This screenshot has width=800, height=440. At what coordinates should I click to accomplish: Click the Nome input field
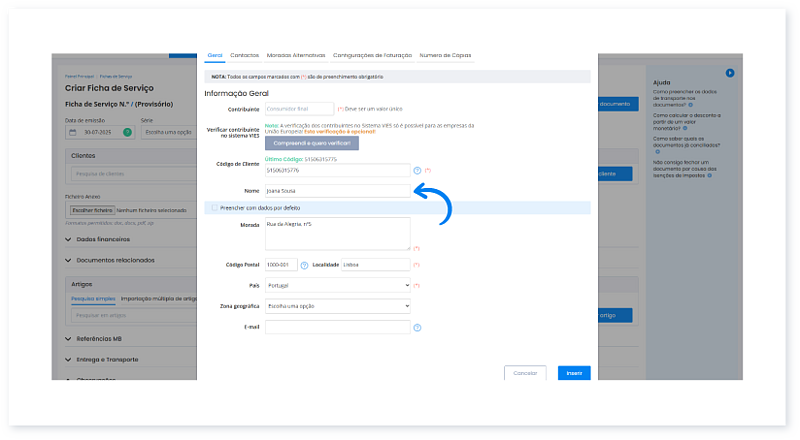click(x=337, y=191)
